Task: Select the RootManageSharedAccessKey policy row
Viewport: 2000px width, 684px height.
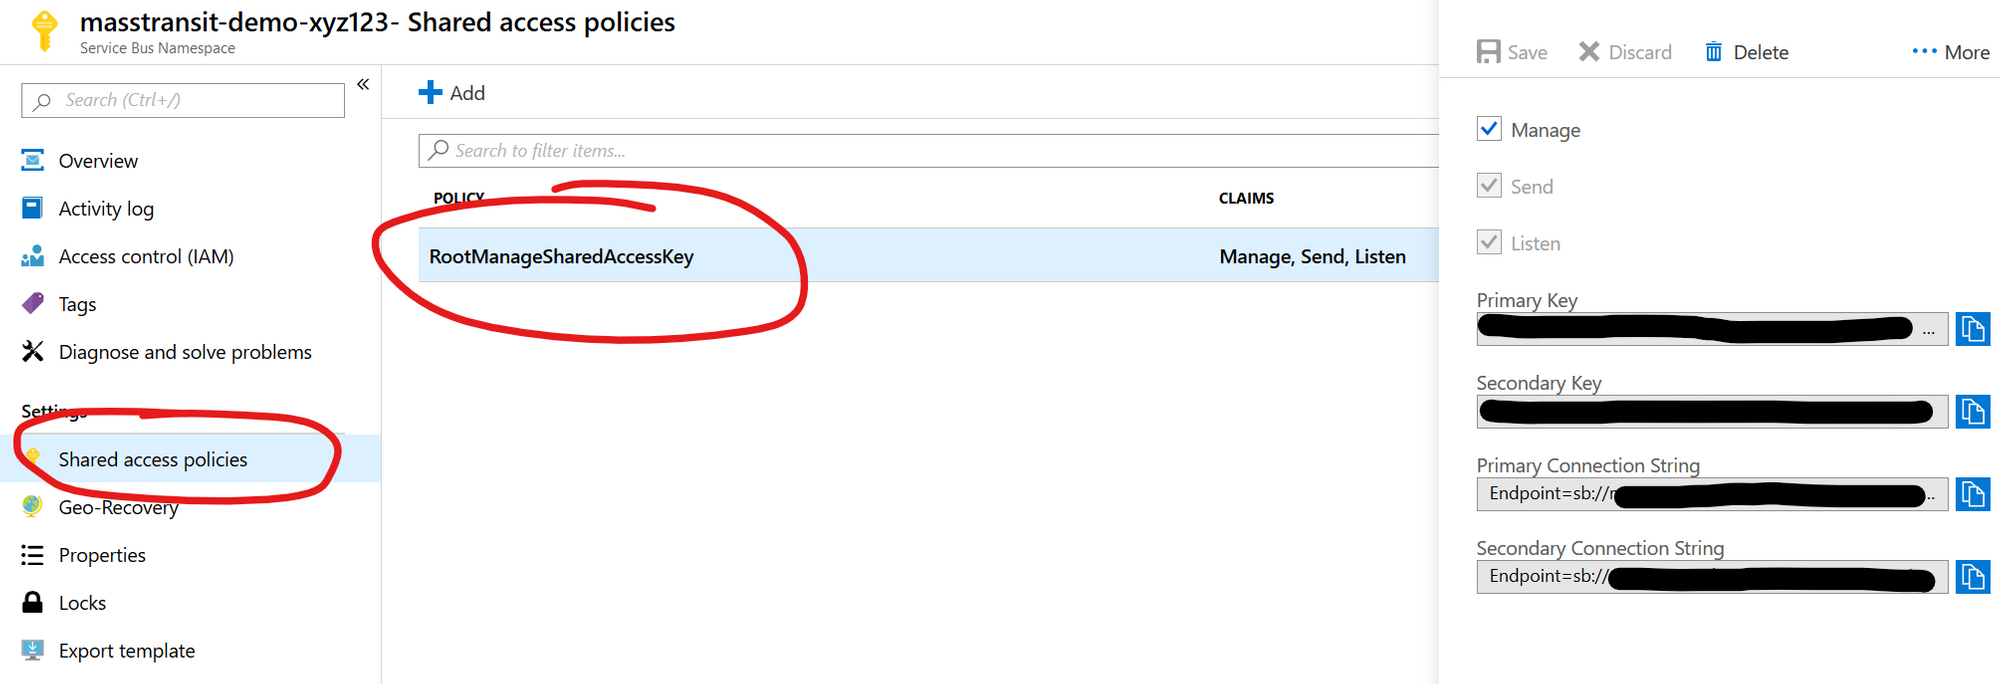Action: click(928, 256)
